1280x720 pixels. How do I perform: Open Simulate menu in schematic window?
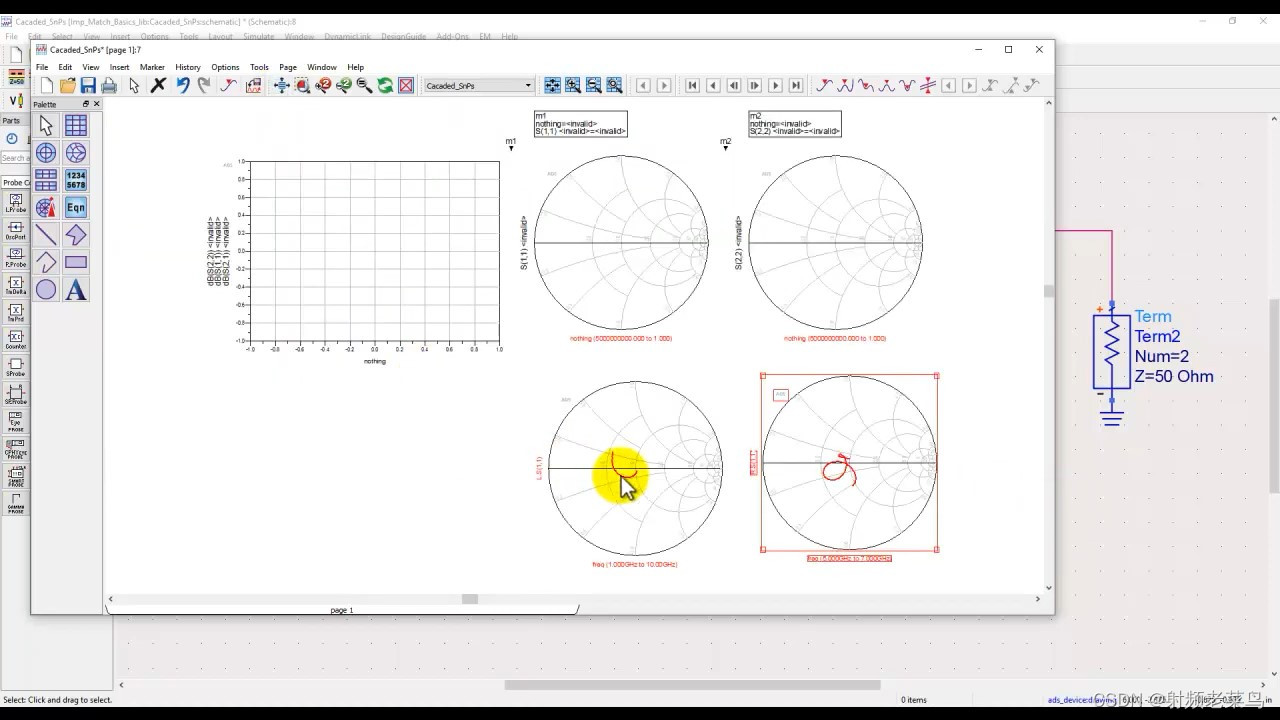[x=259, y=37]
